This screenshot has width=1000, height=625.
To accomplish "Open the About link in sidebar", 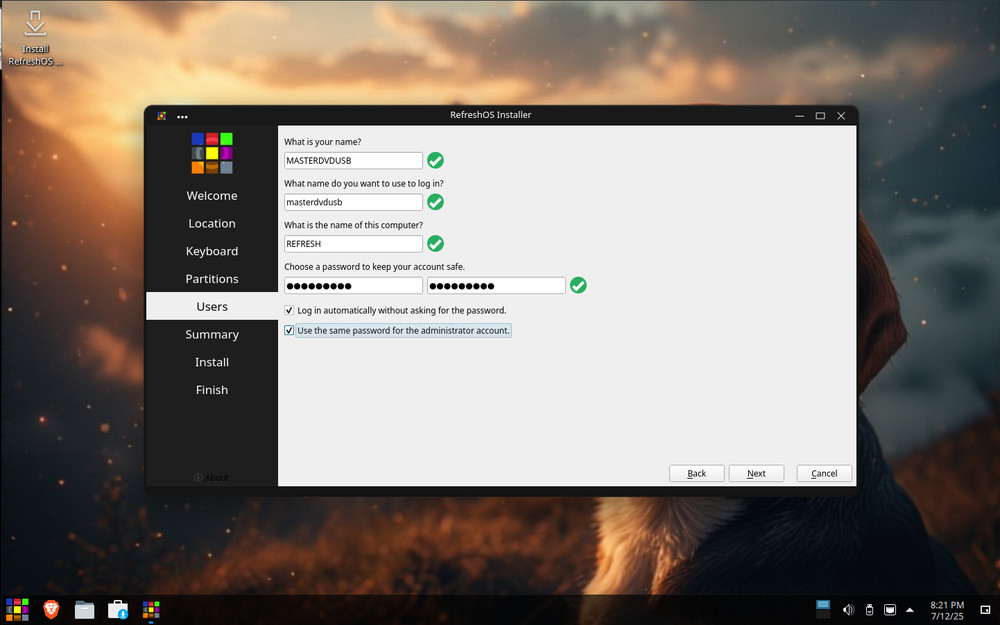I will tap(212, 477).
